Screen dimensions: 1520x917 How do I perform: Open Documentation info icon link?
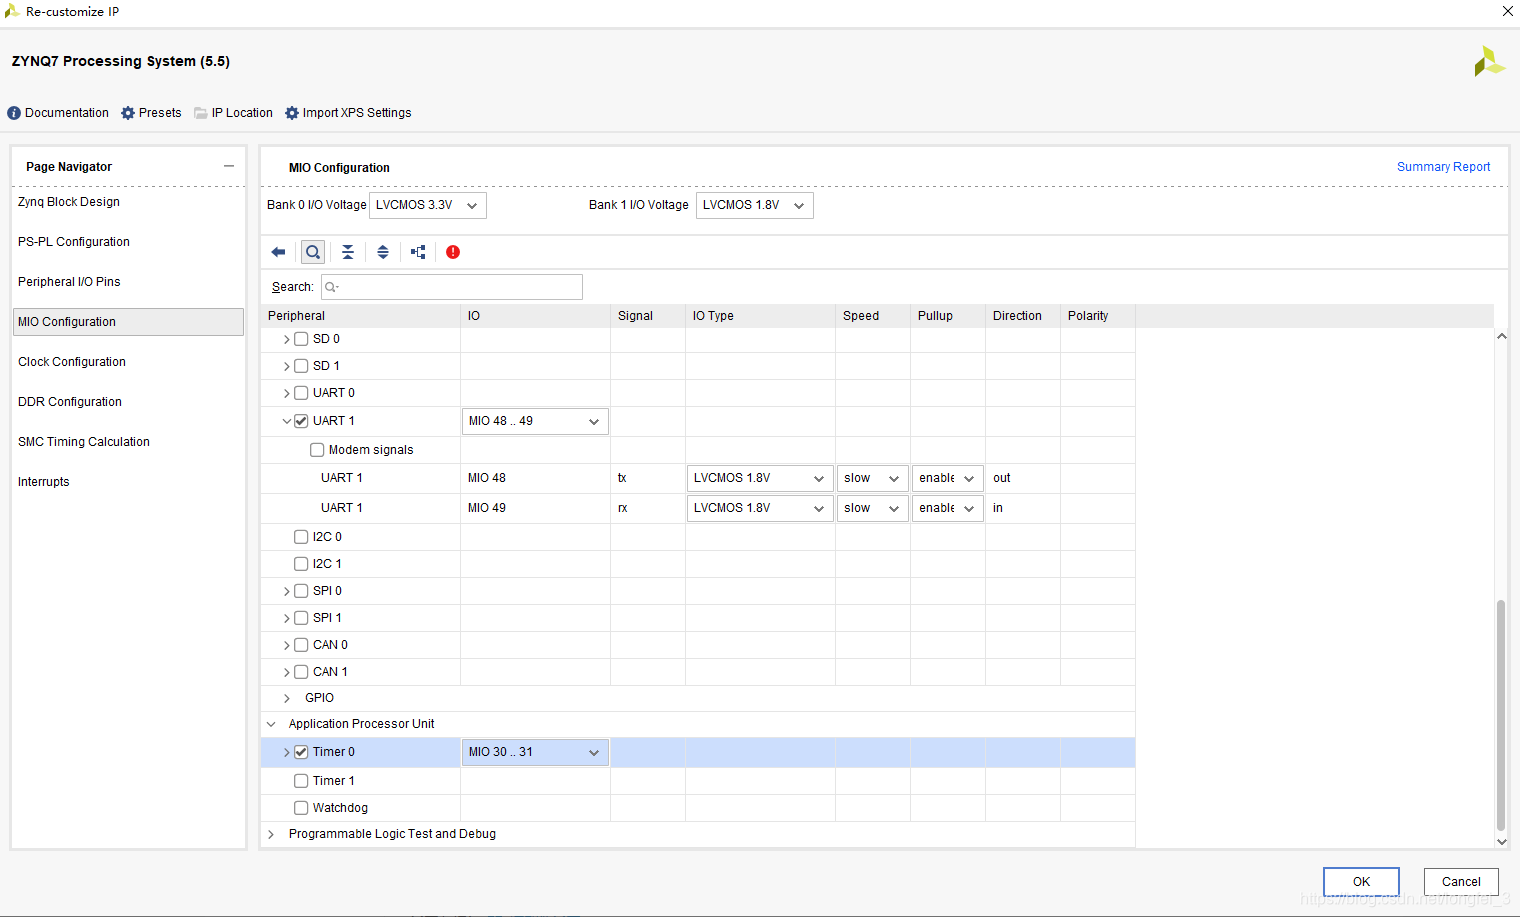click(x=58, y=113)
